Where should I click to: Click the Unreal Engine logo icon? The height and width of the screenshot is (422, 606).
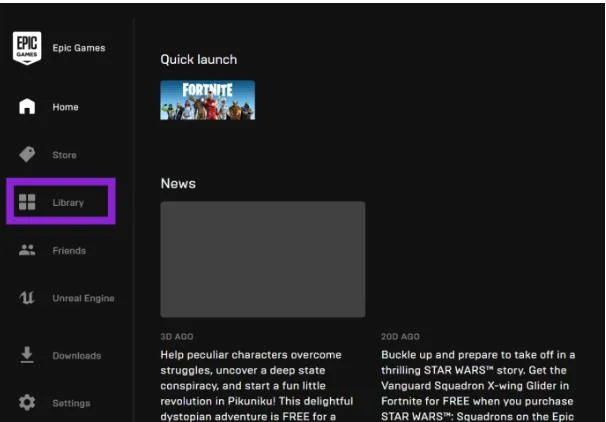click(27, 298)
